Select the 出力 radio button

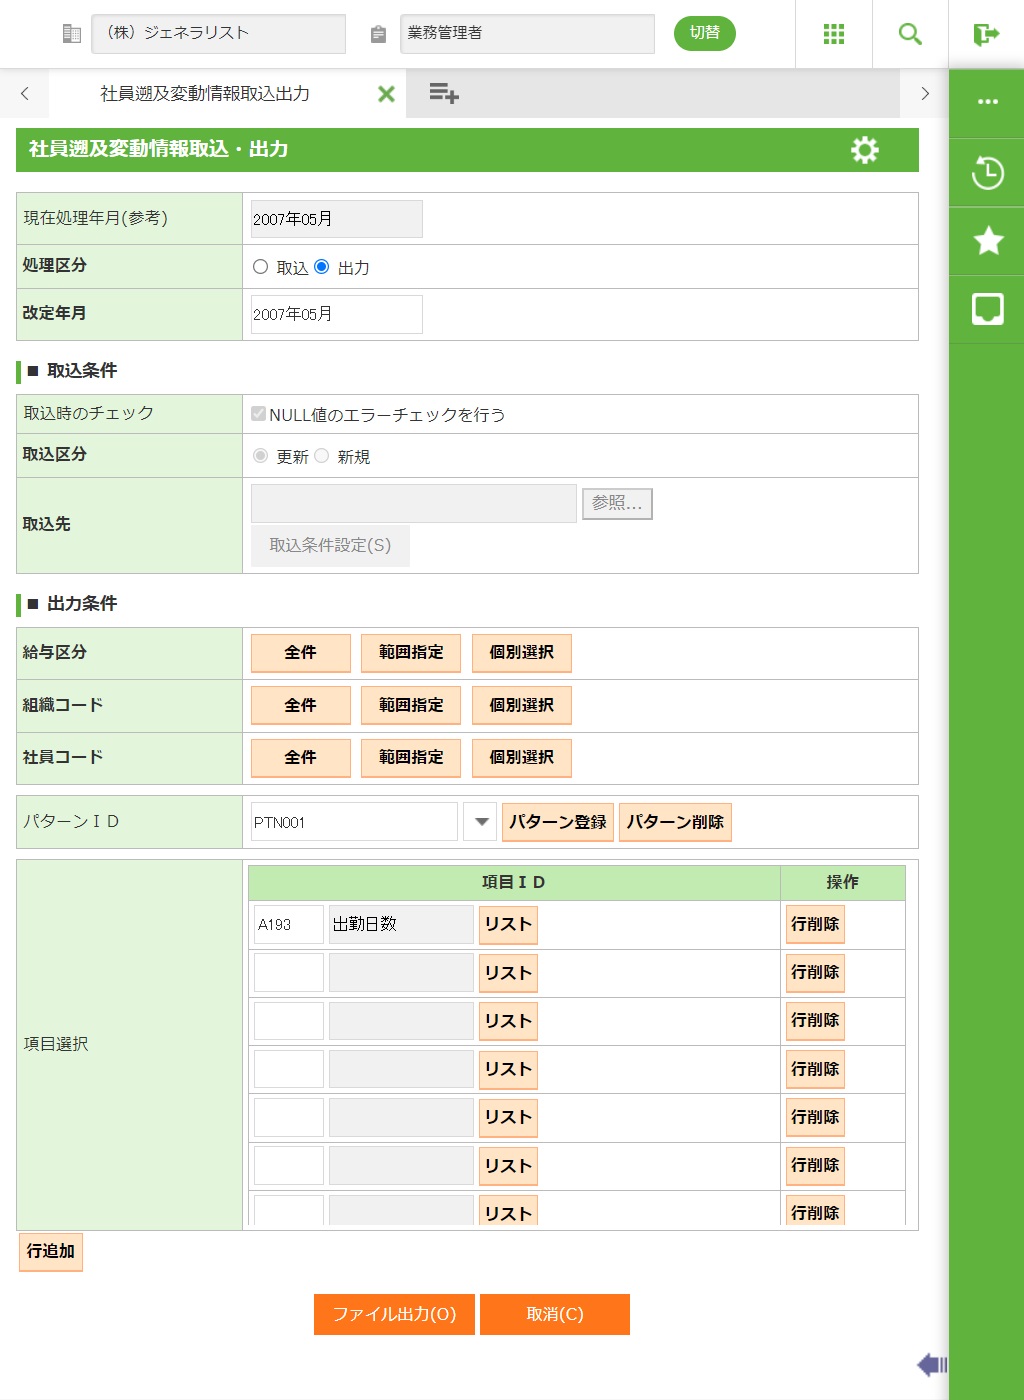click(322, 267)
